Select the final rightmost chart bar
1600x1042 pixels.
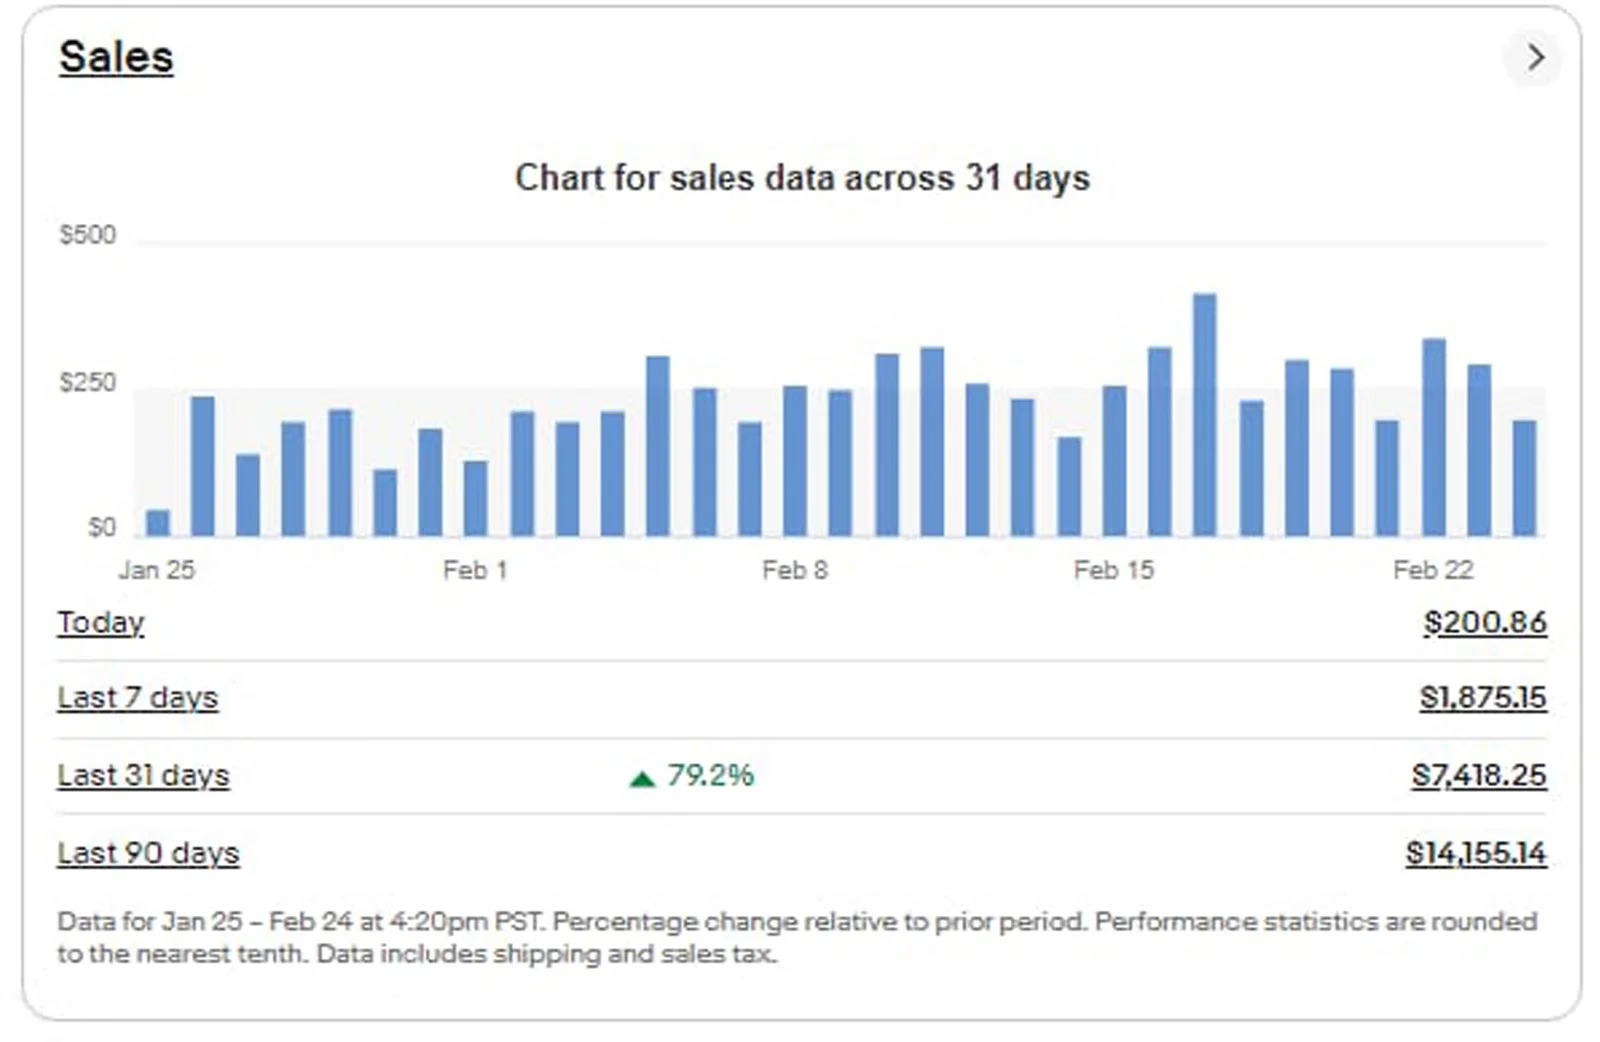pos(1524,478)
